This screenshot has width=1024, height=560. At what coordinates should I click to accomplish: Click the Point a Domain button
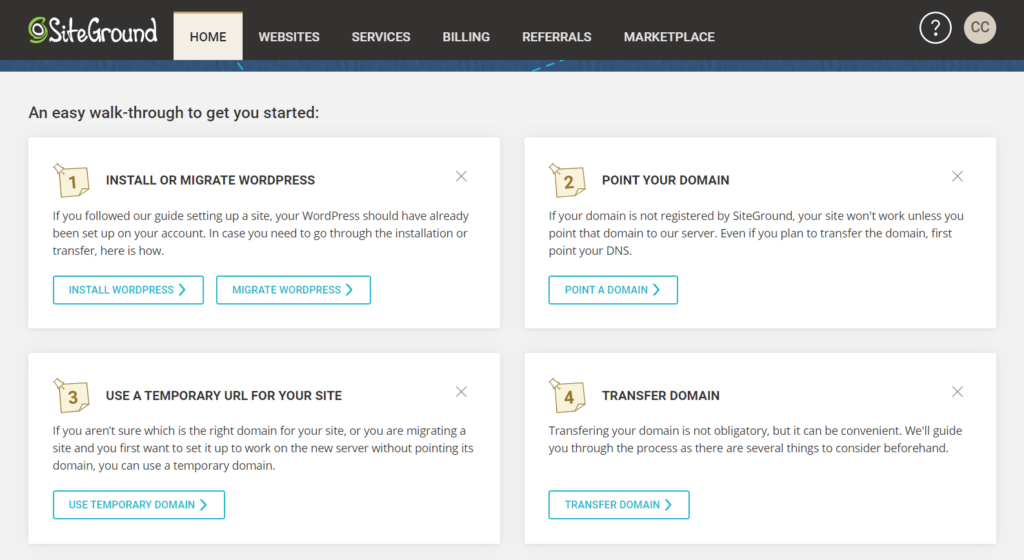coord(613,290)
